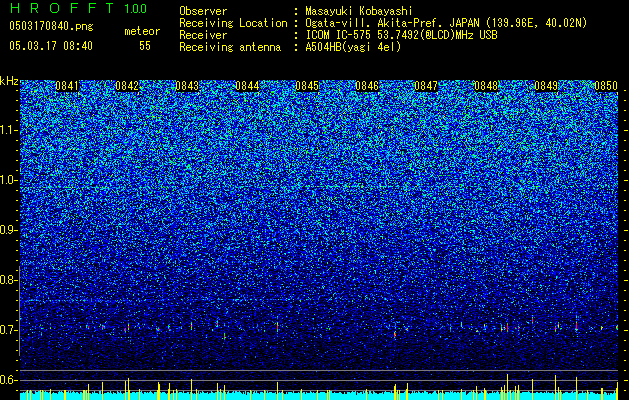Click the HROFFT 1.0.0 title text
The height and width of the screenshot is (400, 629).
tap(78, 8)
